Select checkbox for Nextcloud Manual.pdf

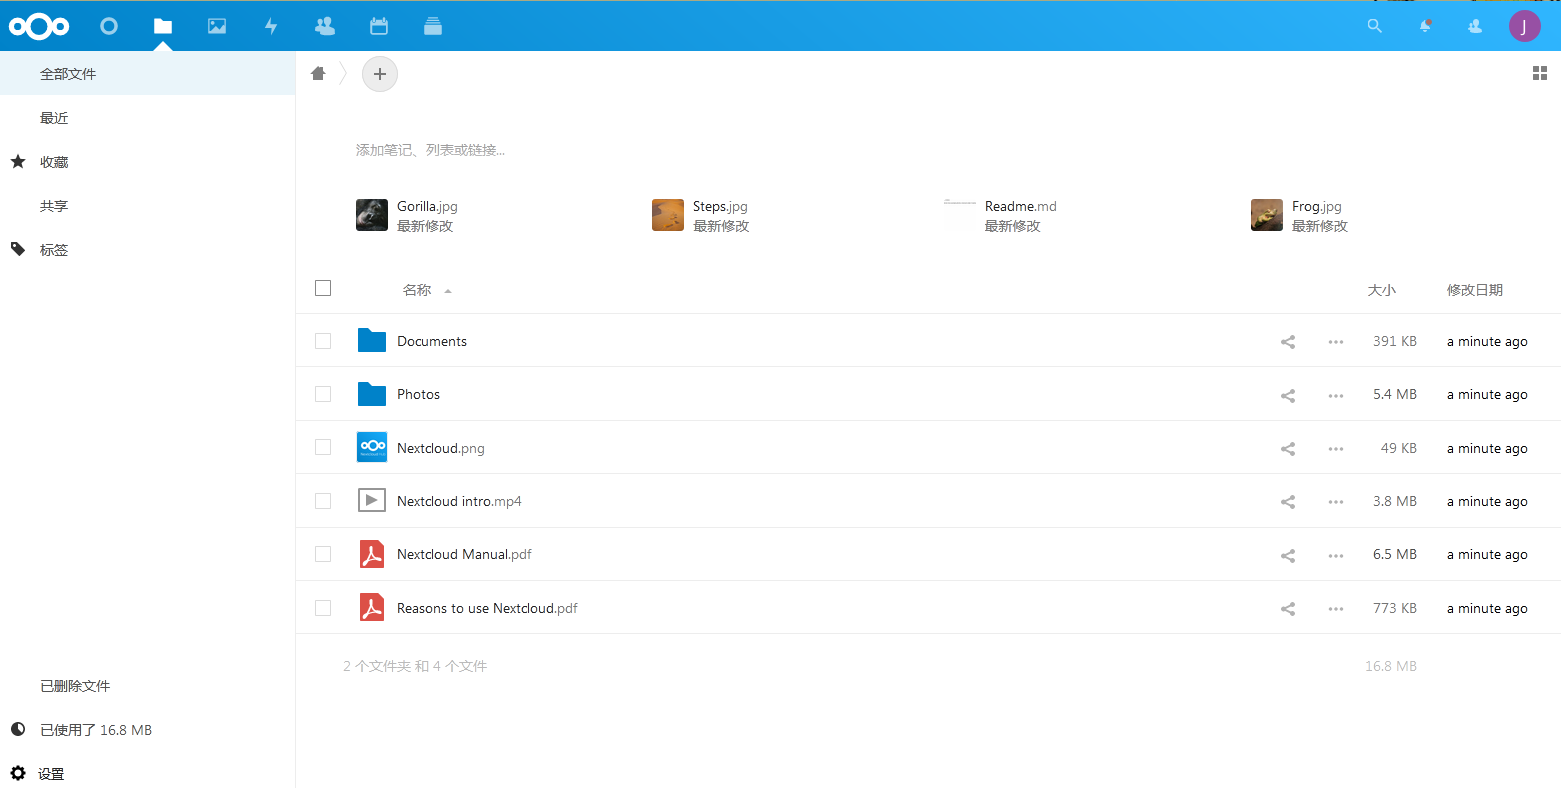click(323, 555)
